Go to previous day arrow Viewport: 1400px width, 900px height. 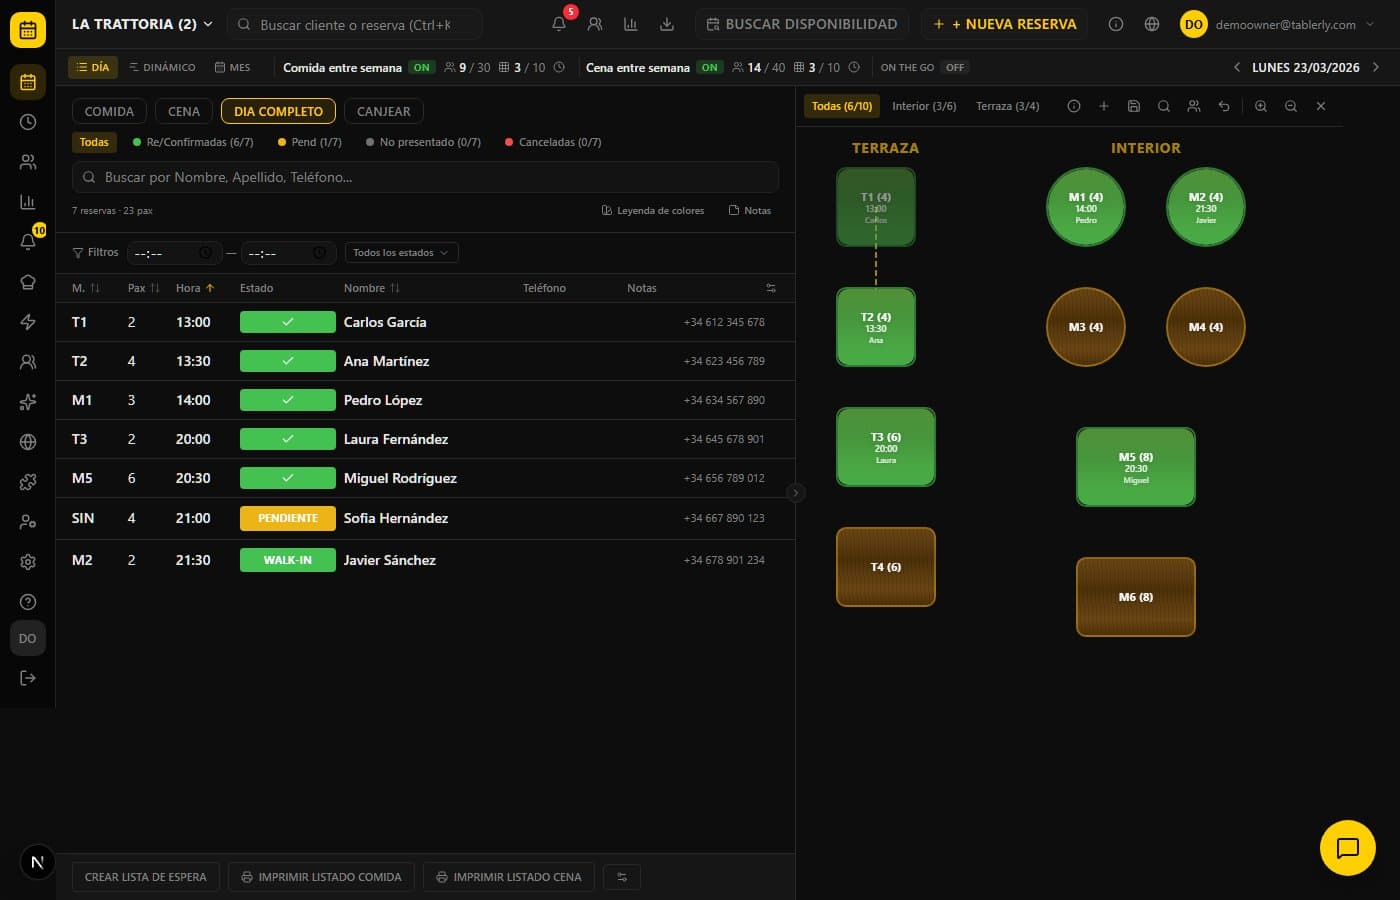[1237, 67]
